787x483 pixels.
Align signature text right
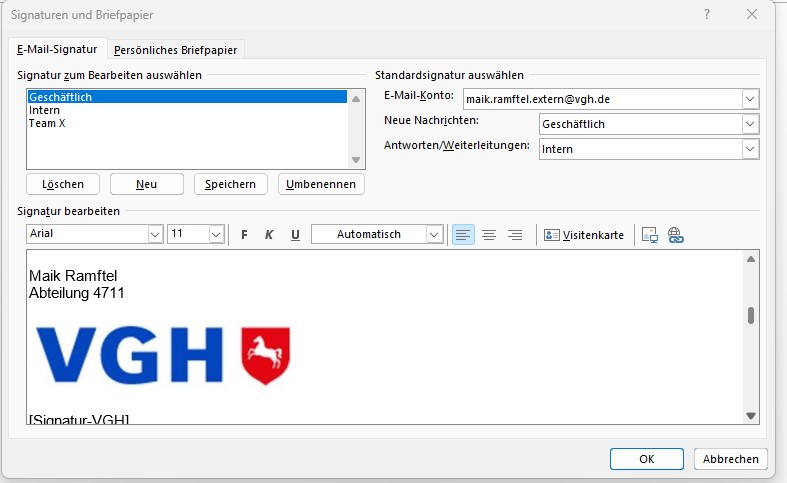[515, 234]
